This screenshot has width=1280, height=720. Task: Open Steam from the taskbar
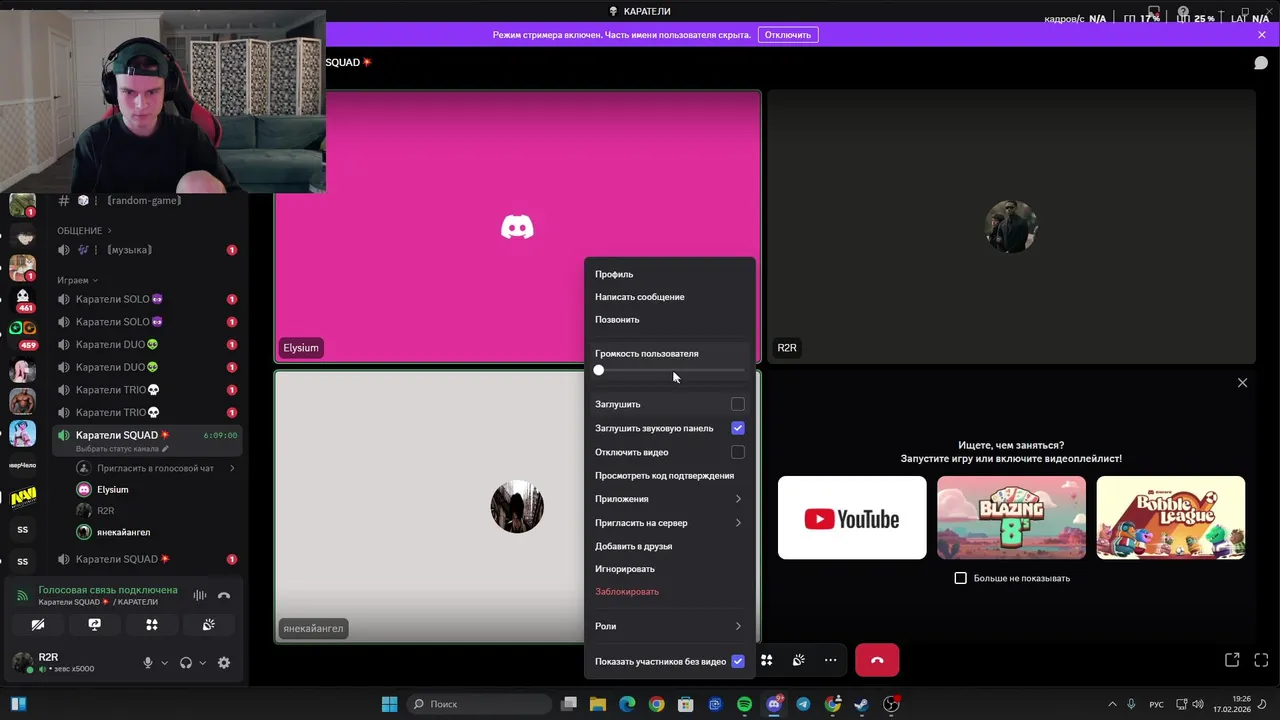[861, 704]
